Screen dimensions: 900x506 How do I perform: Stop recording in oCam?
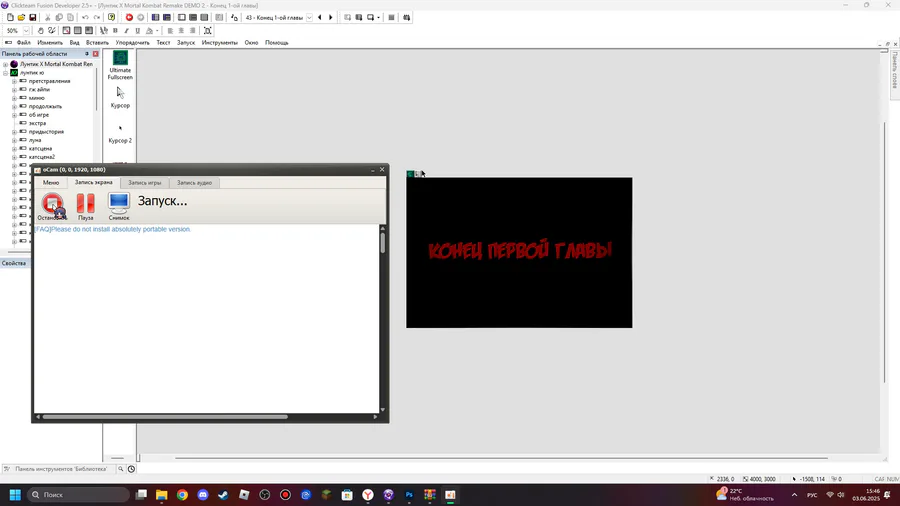click(x=52, y=207)
